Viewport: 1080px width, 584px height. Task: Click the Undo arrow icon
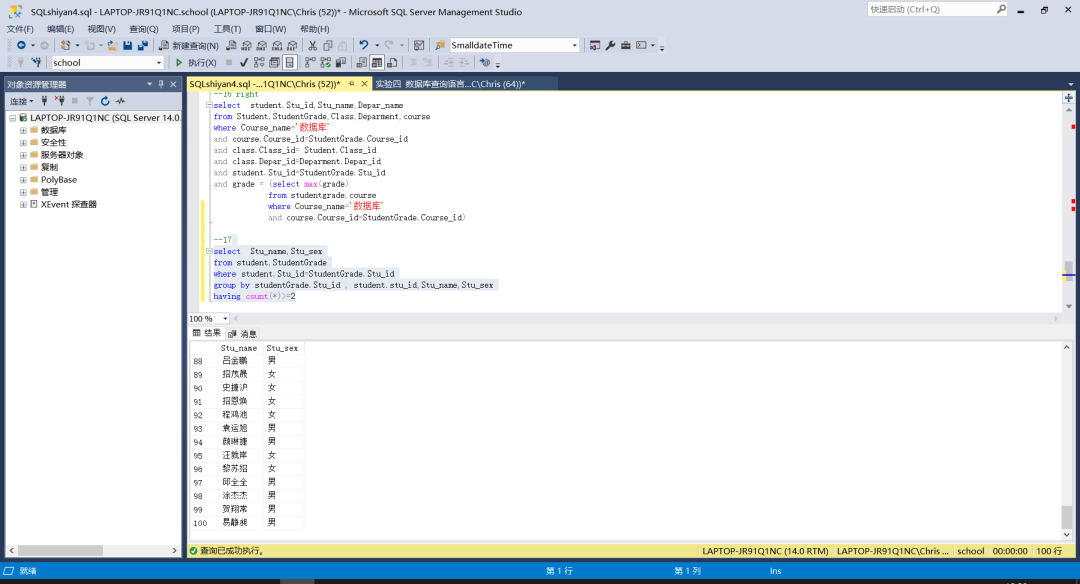click(x=364, y=46)
